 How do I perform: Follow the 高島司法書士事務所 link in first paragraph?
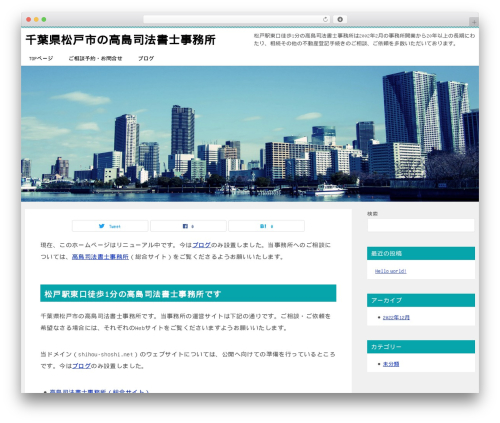[x=100, y=257]
